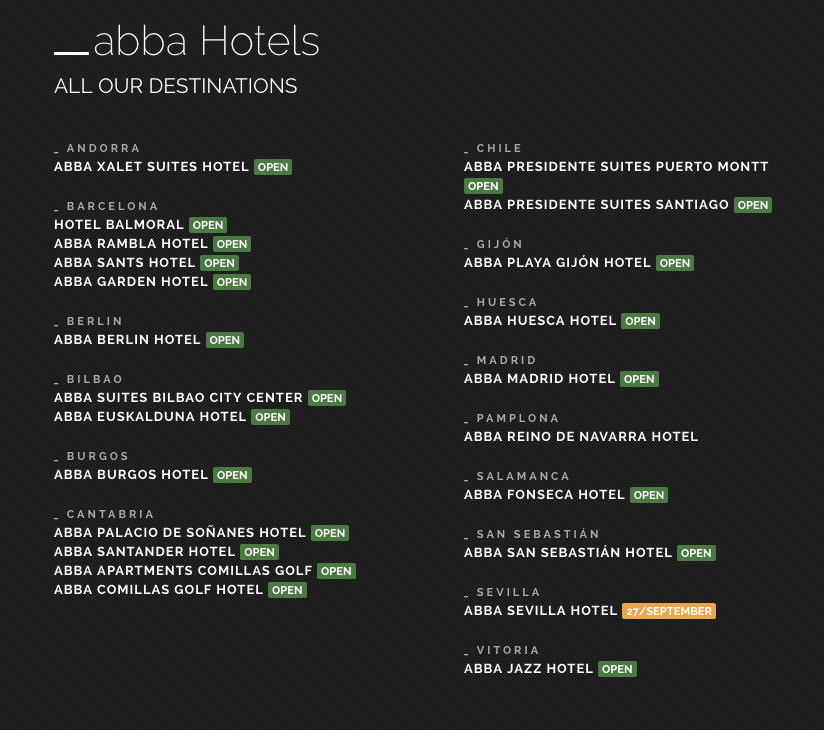This screenshot has height=730, width=824.
Task: Select Abba Palacio de Soñanes Hotel
Action: tap(180, 532)
